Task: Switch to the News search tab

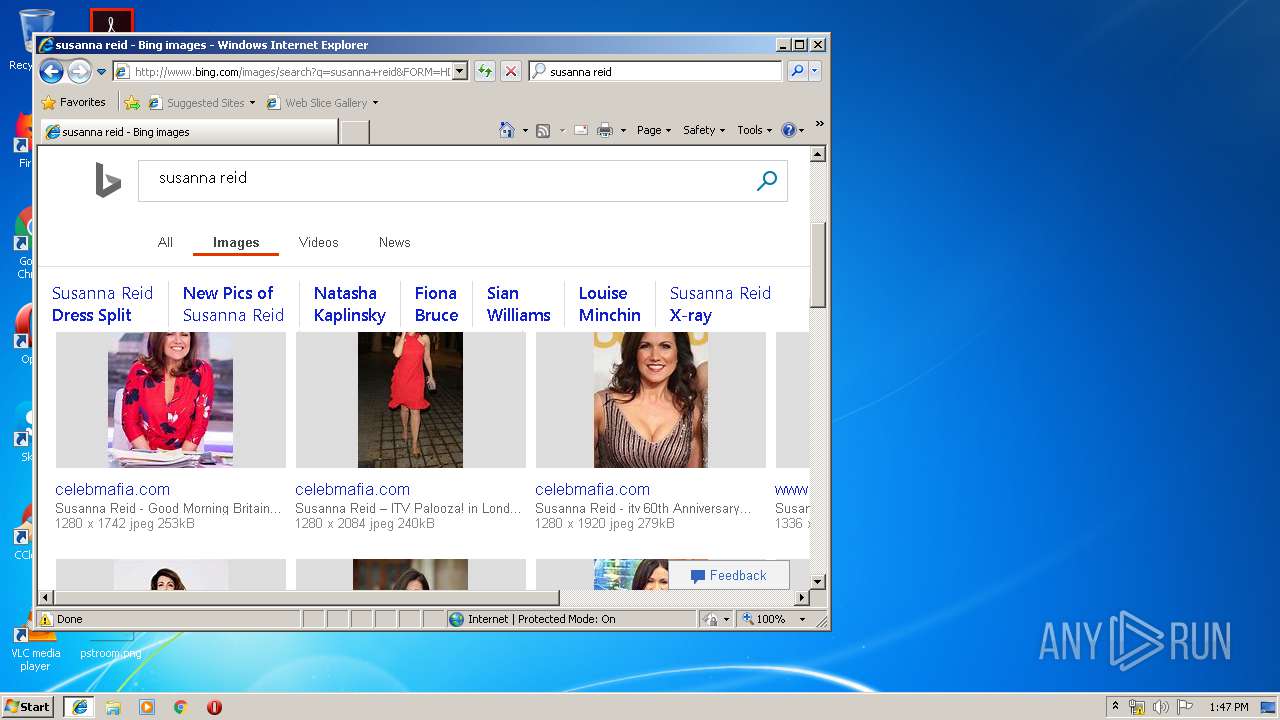Action: 394,242
